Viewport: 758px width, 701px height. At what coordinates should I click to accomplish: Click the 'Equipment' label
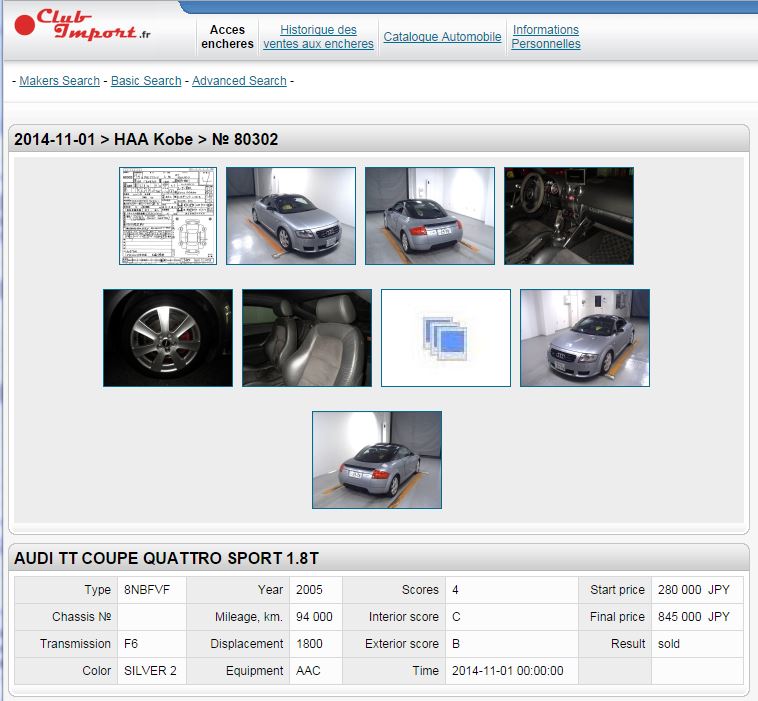point(255,671)
